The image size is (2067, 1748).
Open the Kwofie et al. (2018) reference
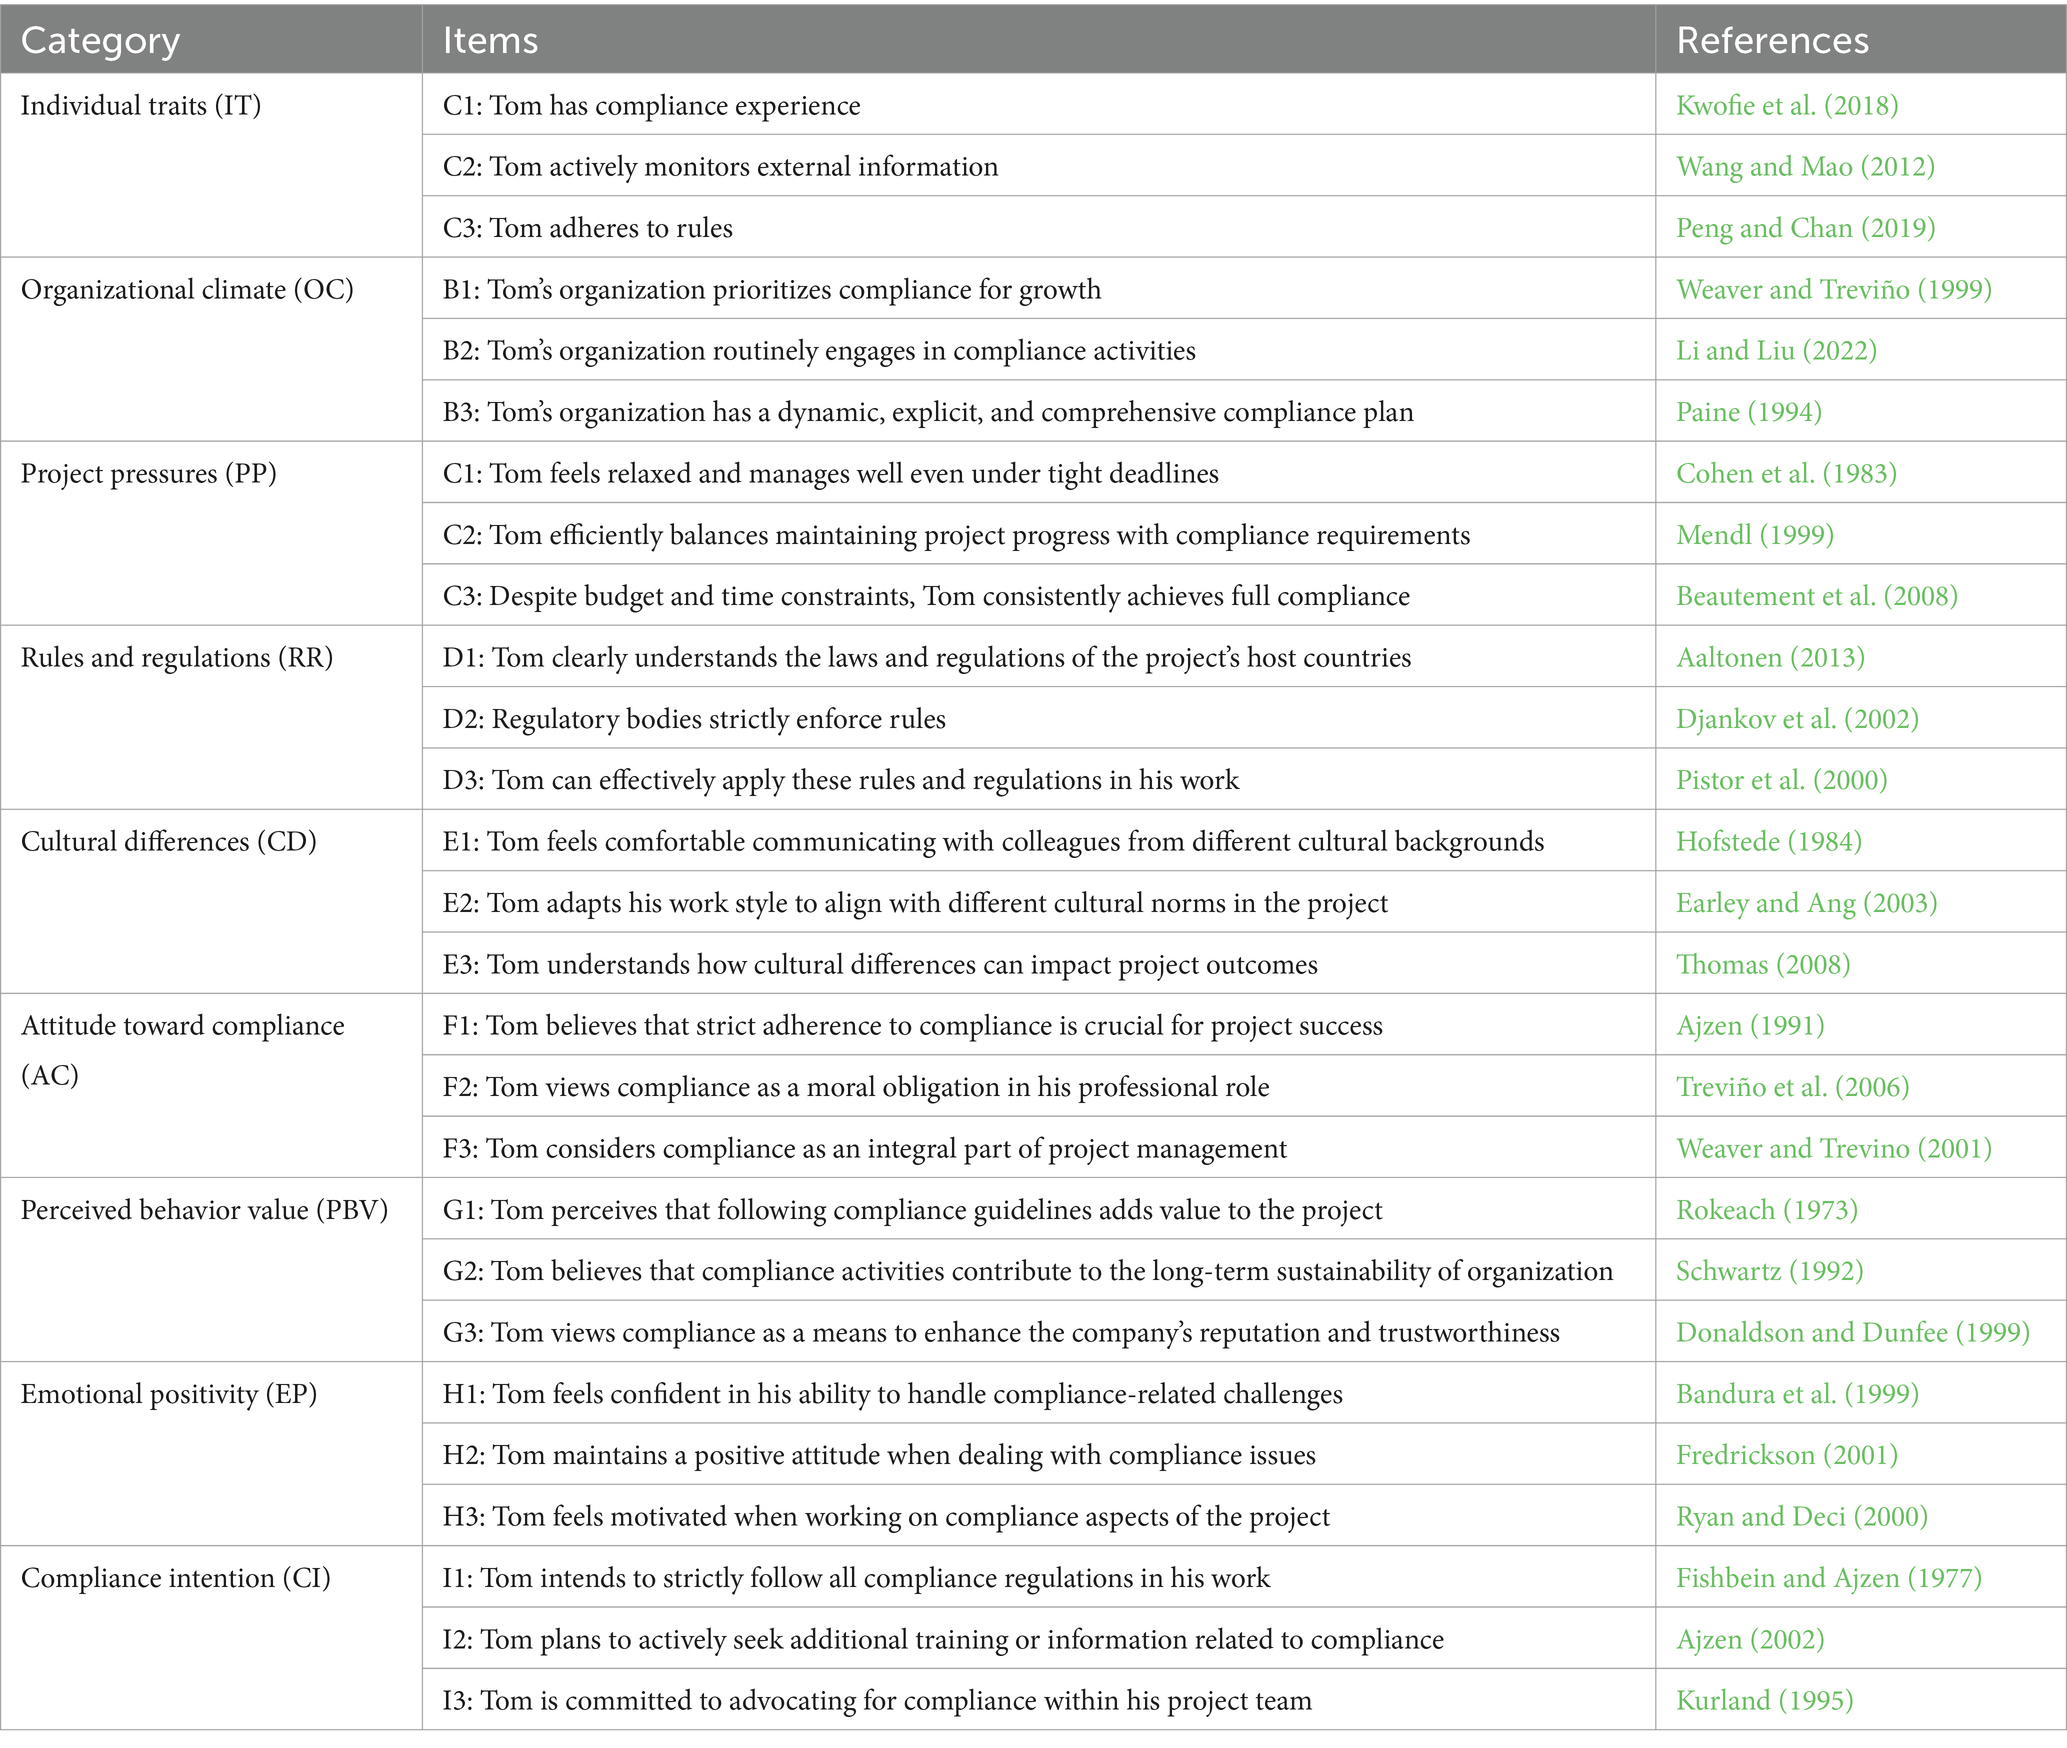1787,105
